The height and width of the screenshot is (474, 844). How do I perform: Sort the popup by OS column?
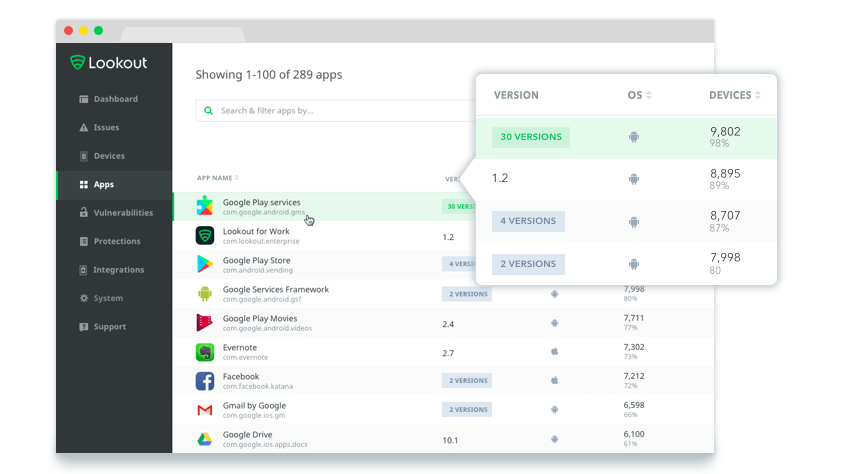point(639,95)
